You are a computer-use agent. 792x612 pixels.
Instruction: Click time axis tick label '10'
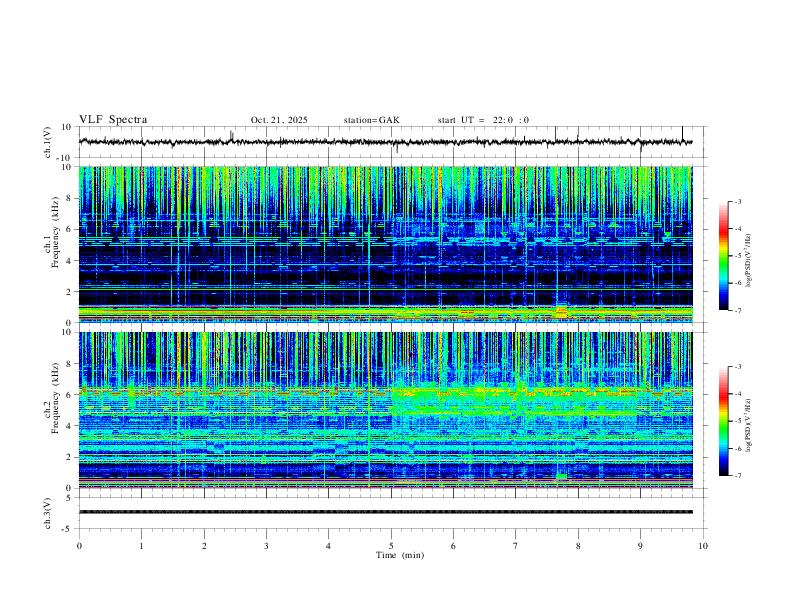(703, 546)
